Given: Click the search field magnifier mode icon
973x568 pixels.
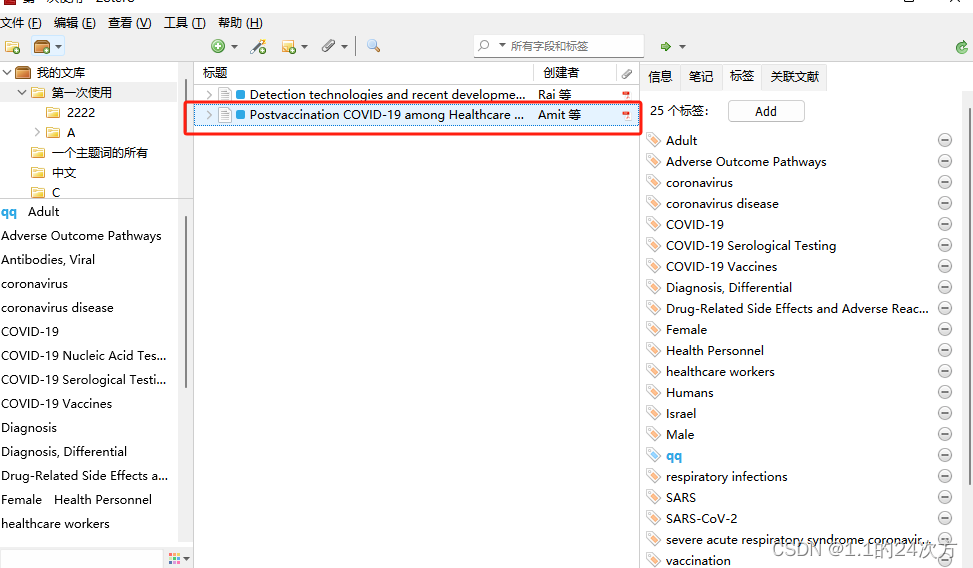Looking at the screenshot, I should click(x=485, y=45).
